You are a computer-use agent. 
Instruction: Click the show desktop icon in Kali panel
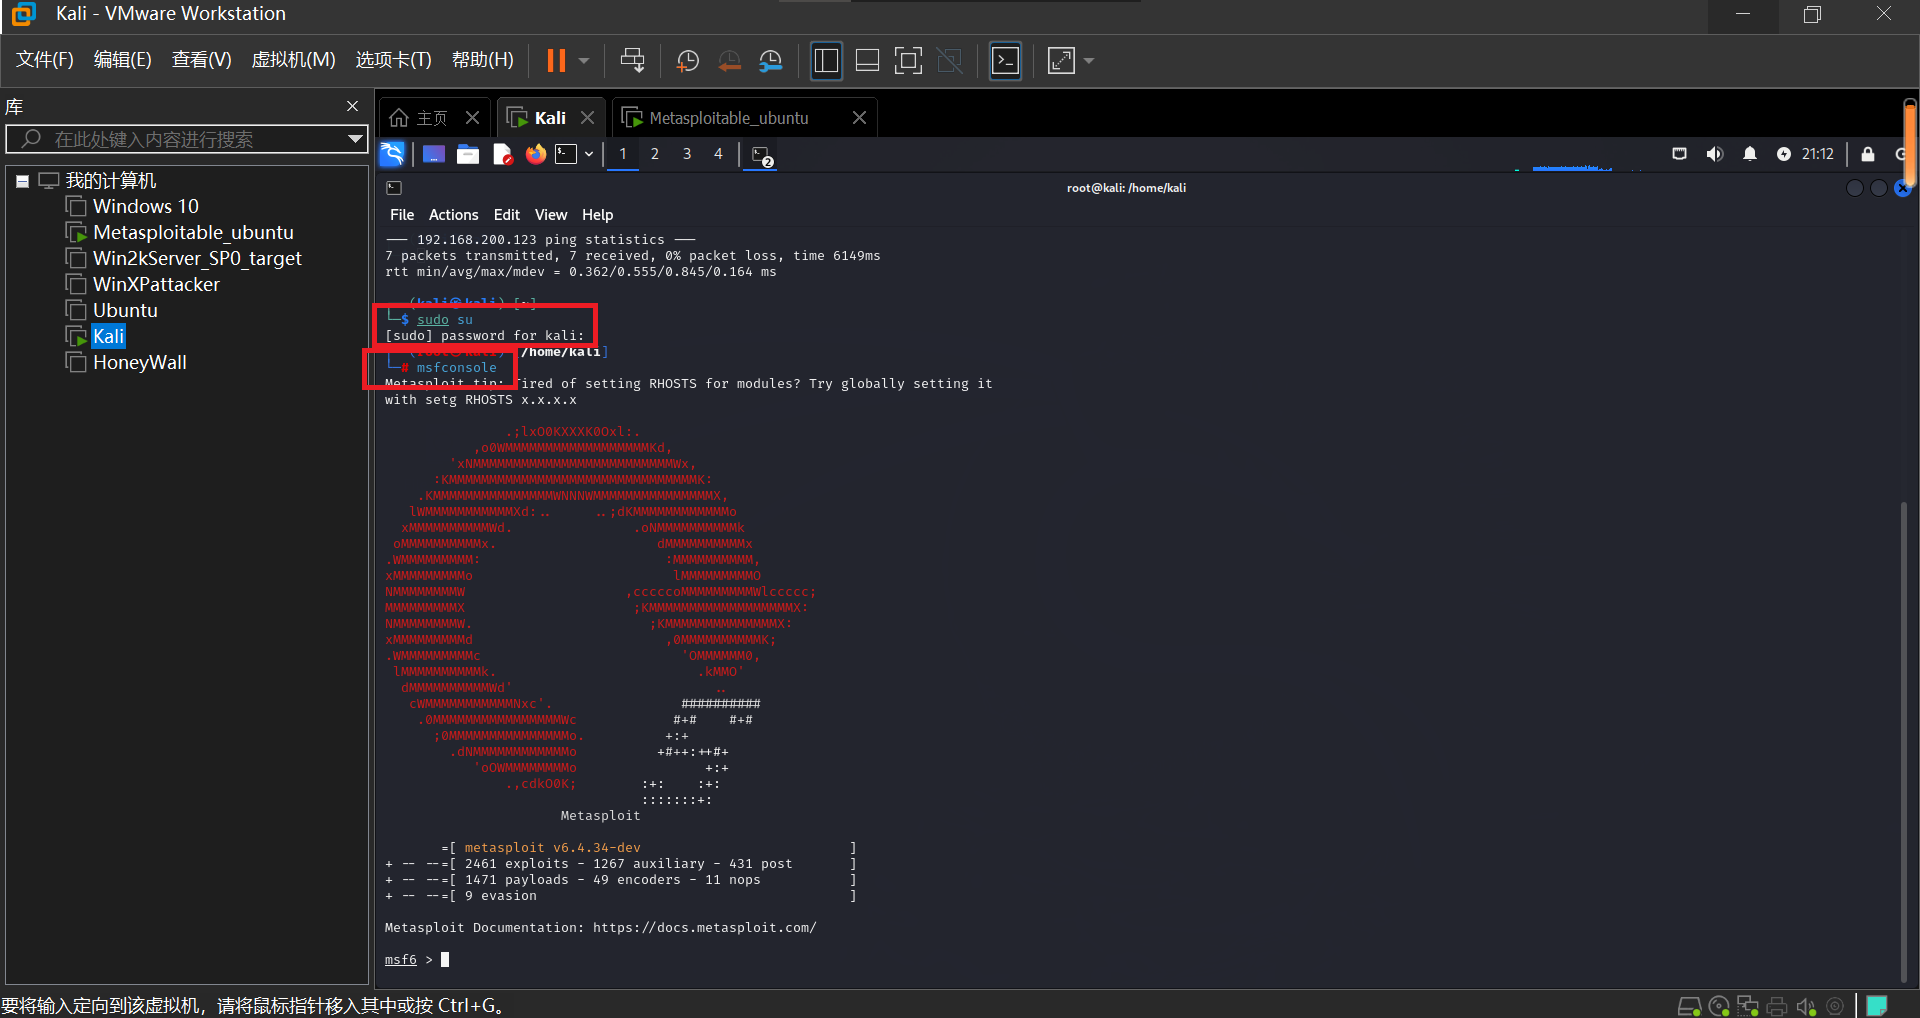pyautogui.click(x=434, y=154)
